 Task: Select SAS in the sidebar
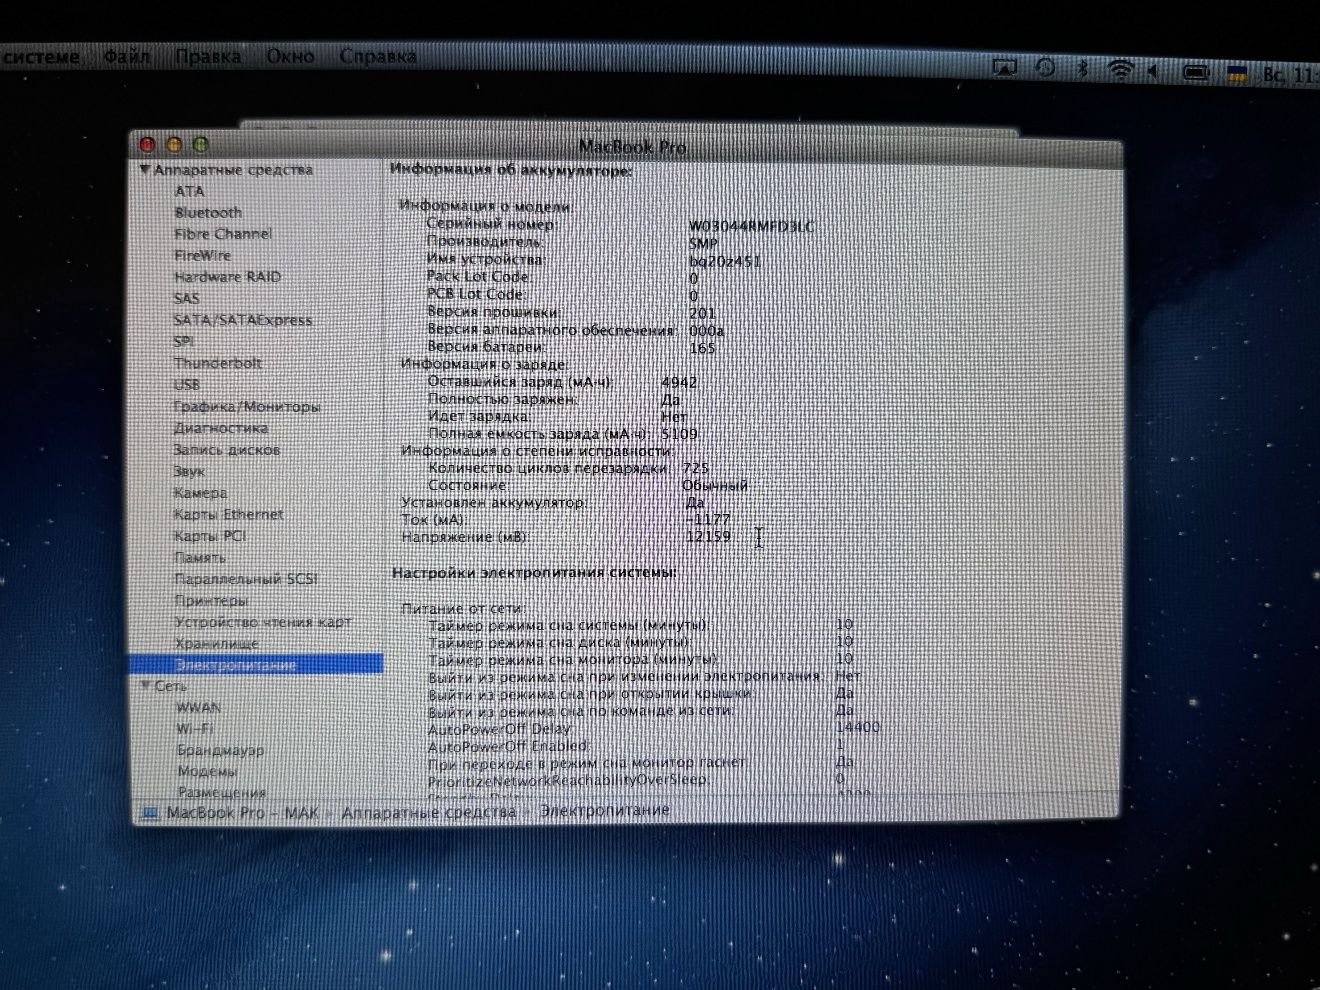(x=187, y=298)
